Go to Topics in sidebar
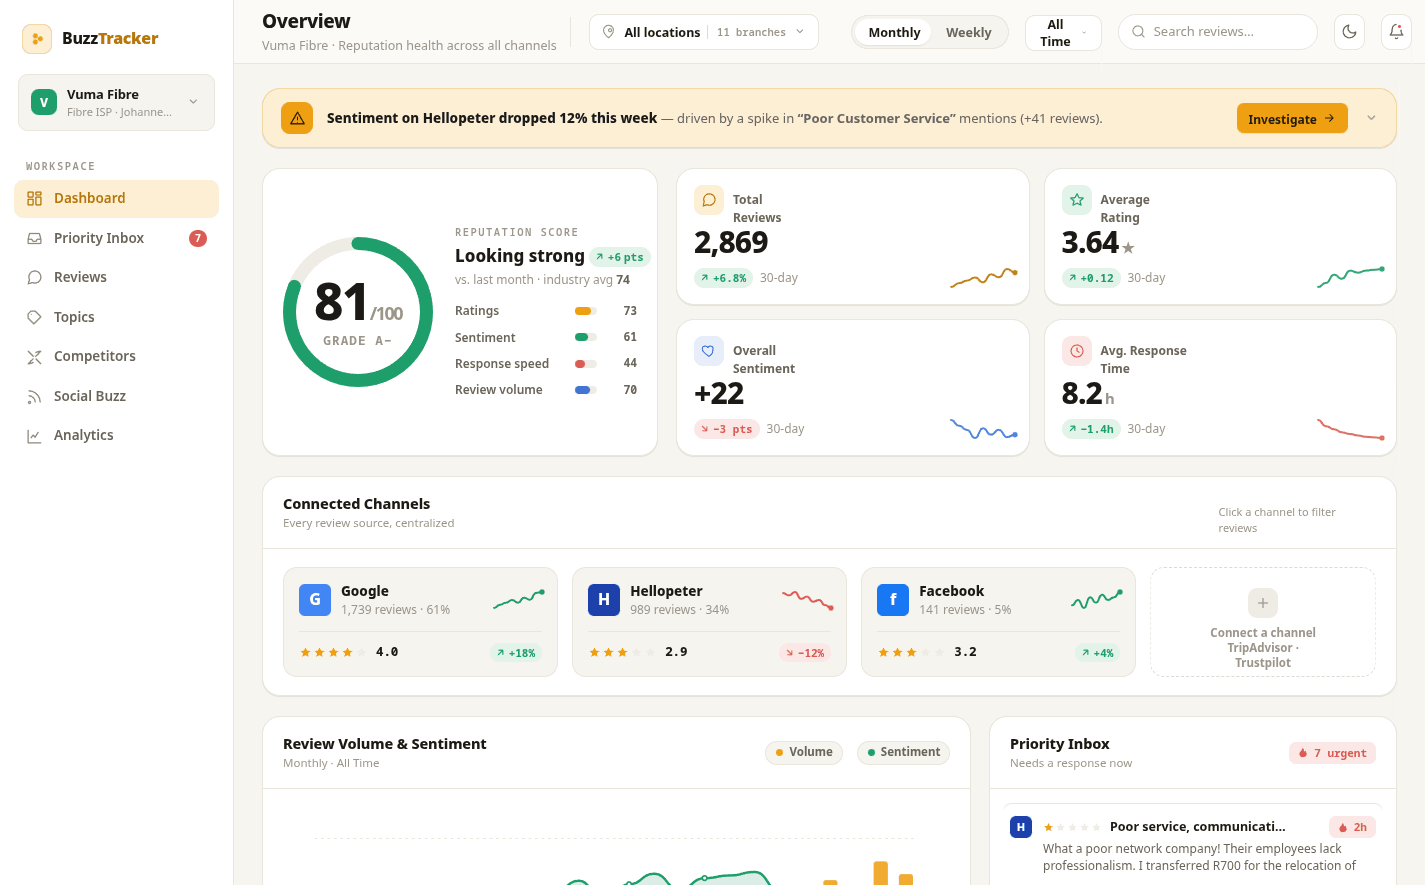The height and width of the screenshot is (885, 1425). [x=116, y=317]
